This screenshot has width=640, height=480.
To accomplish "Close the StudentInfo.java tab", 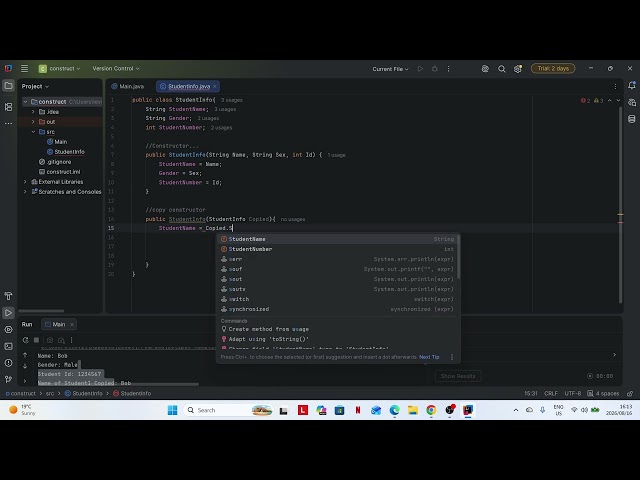I will (215, 87).
